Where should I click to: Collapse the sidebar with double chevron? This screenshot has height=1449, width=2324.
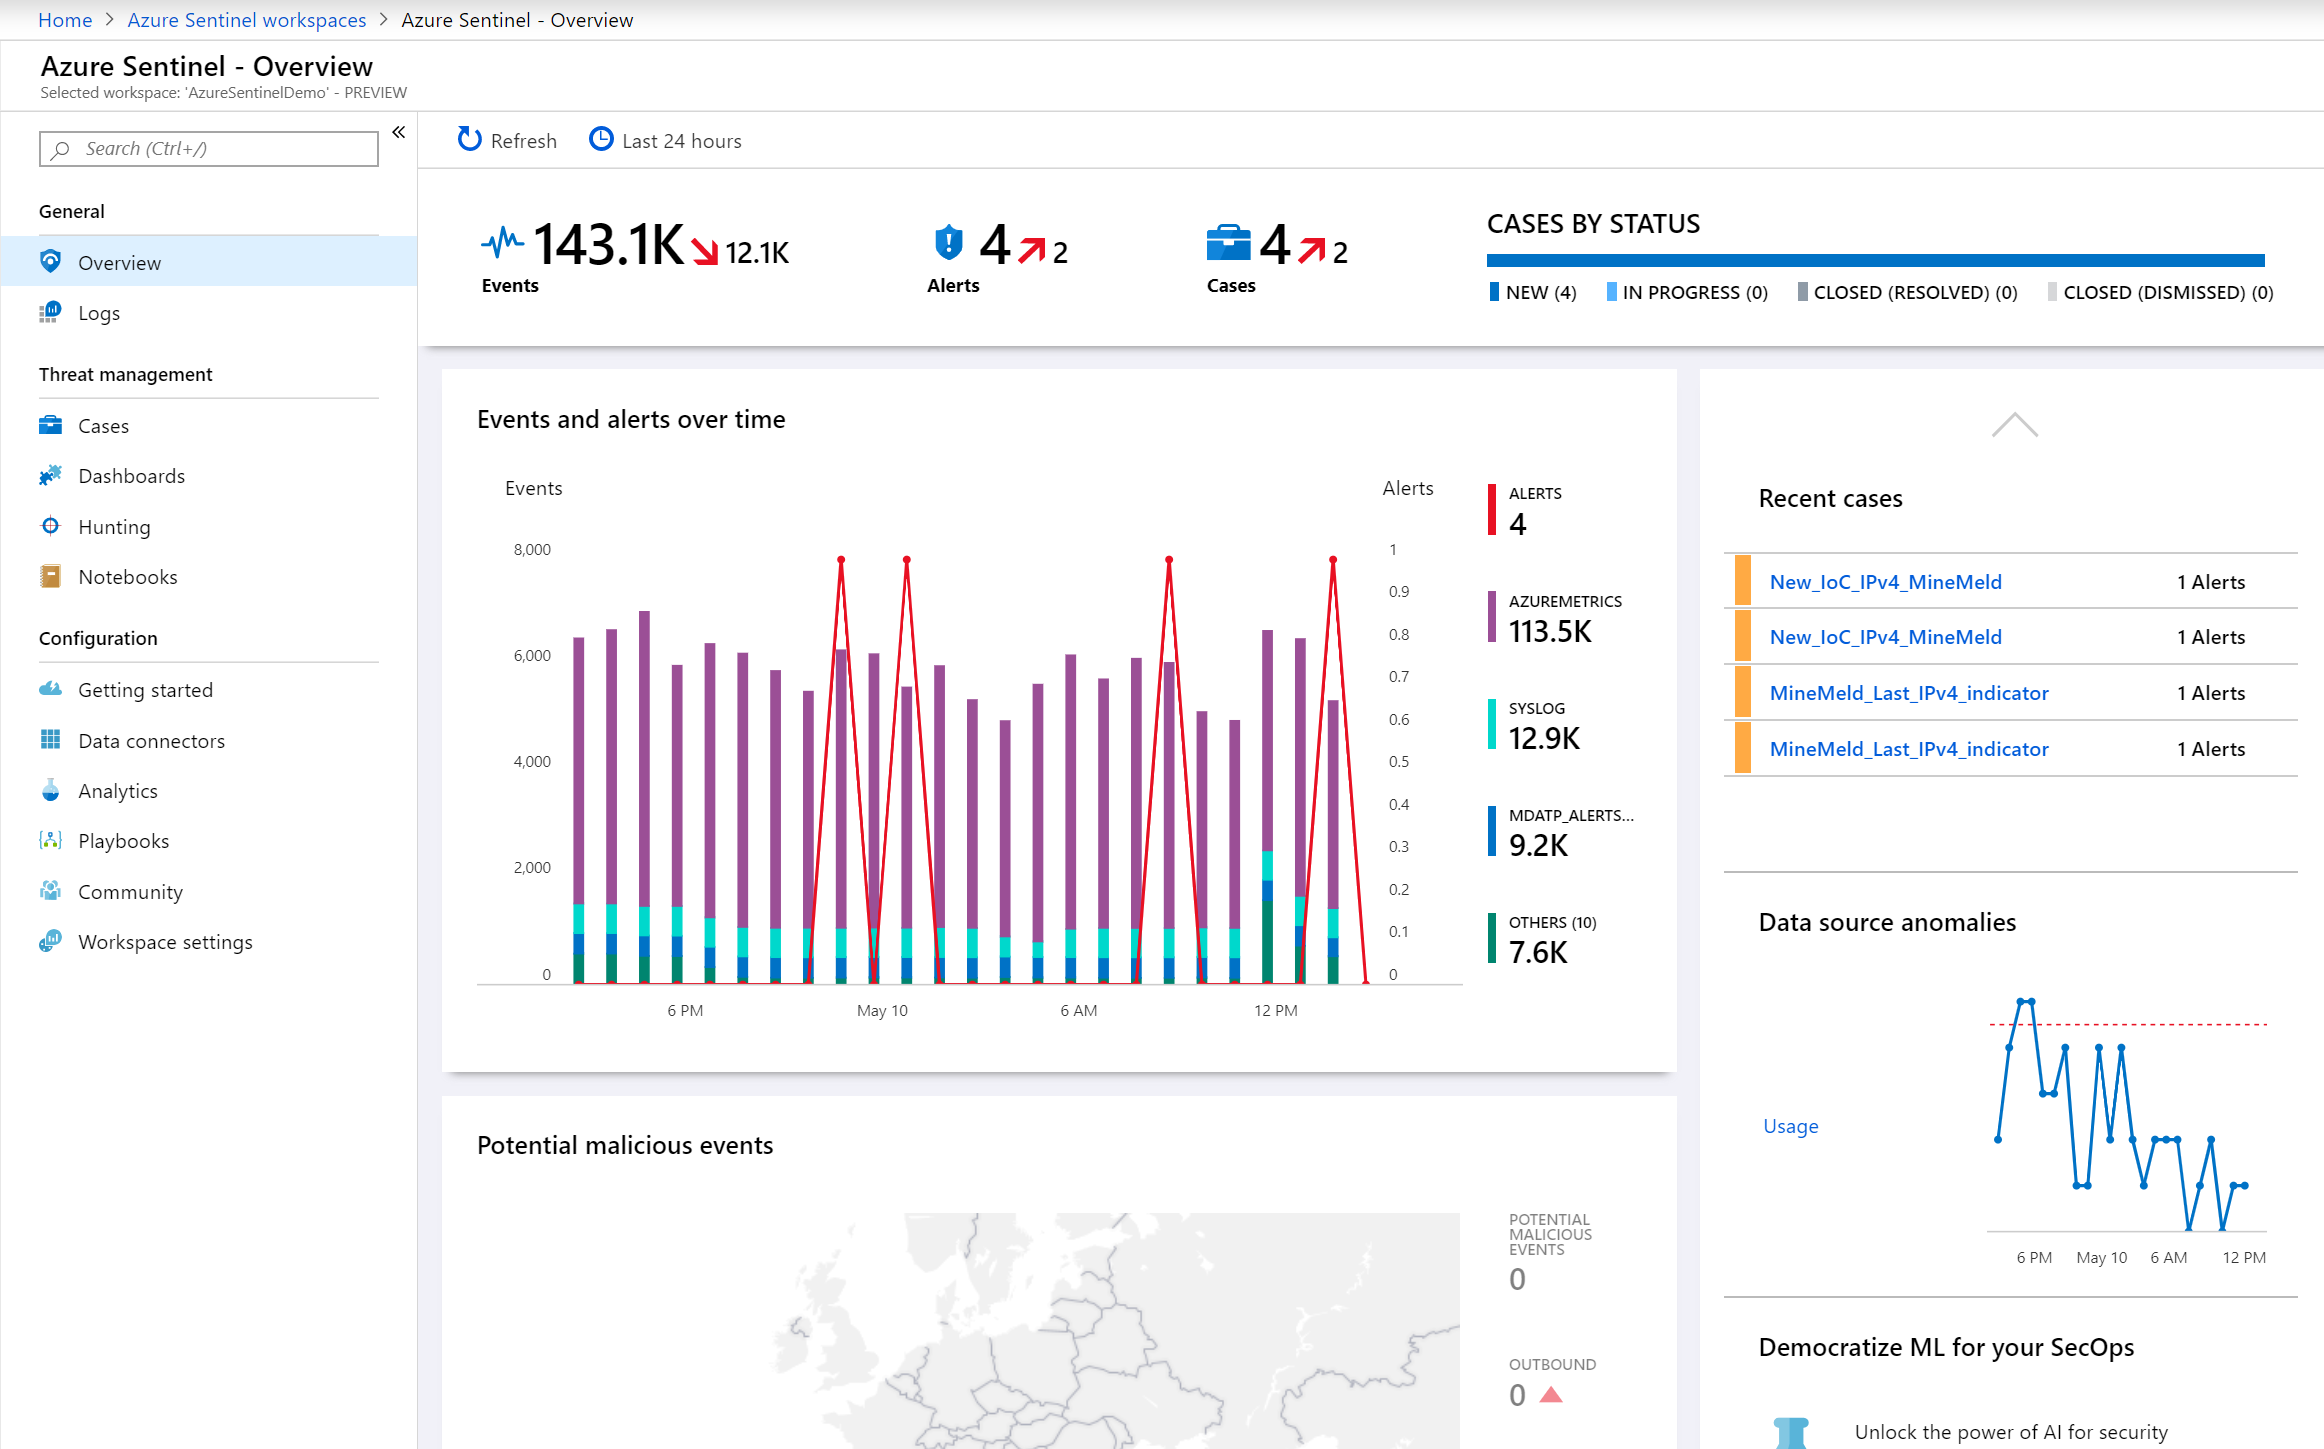click(x=398, y=133)
